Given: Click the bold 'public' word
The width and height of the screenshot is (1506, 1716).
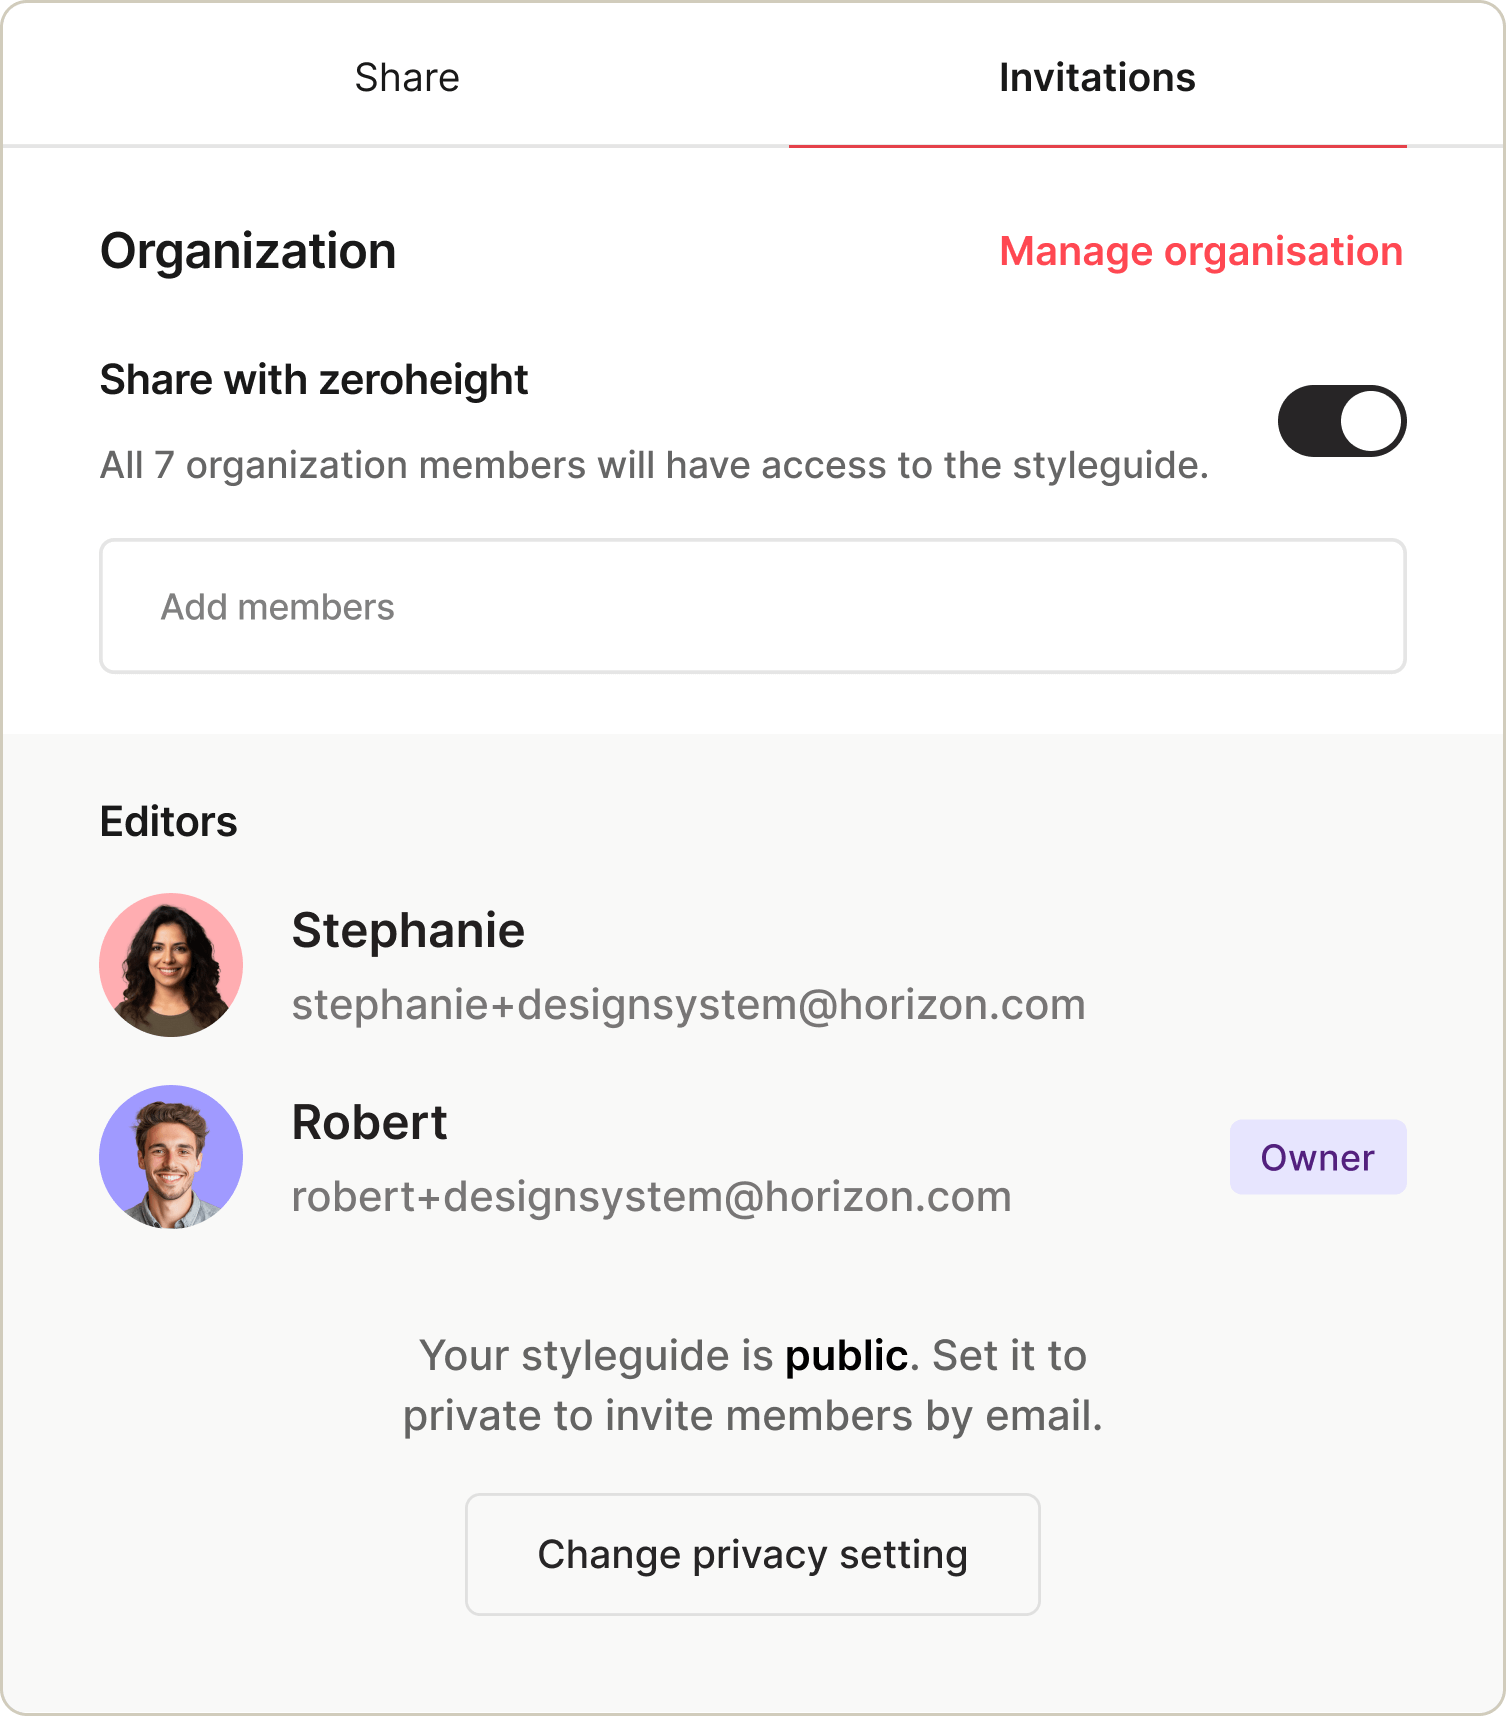Looking at the screenshot, I should 846,1356.
